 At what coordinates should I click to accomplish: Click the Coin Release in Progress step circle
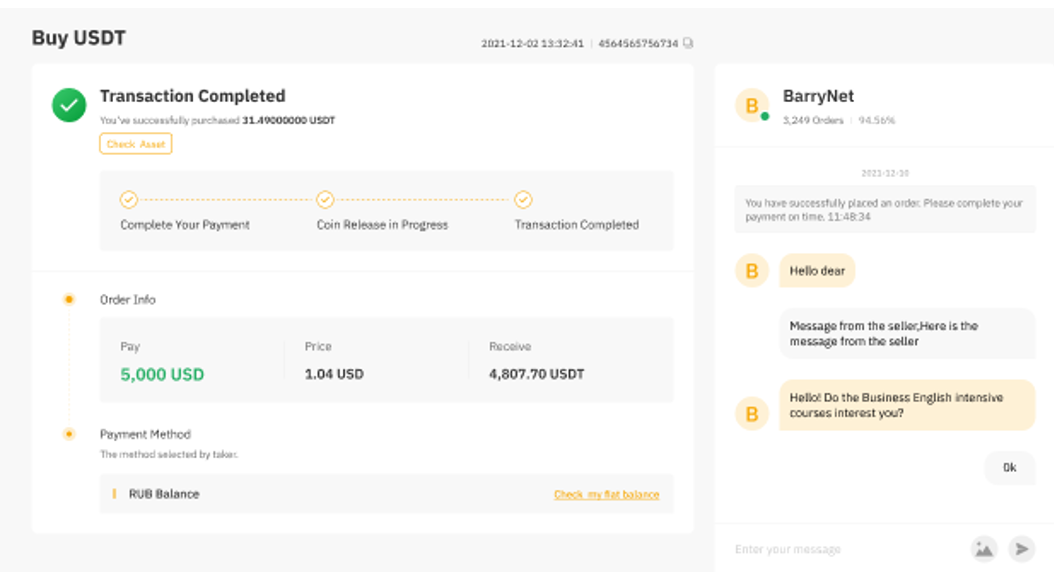pyautogui.click(x=325, y=200)
